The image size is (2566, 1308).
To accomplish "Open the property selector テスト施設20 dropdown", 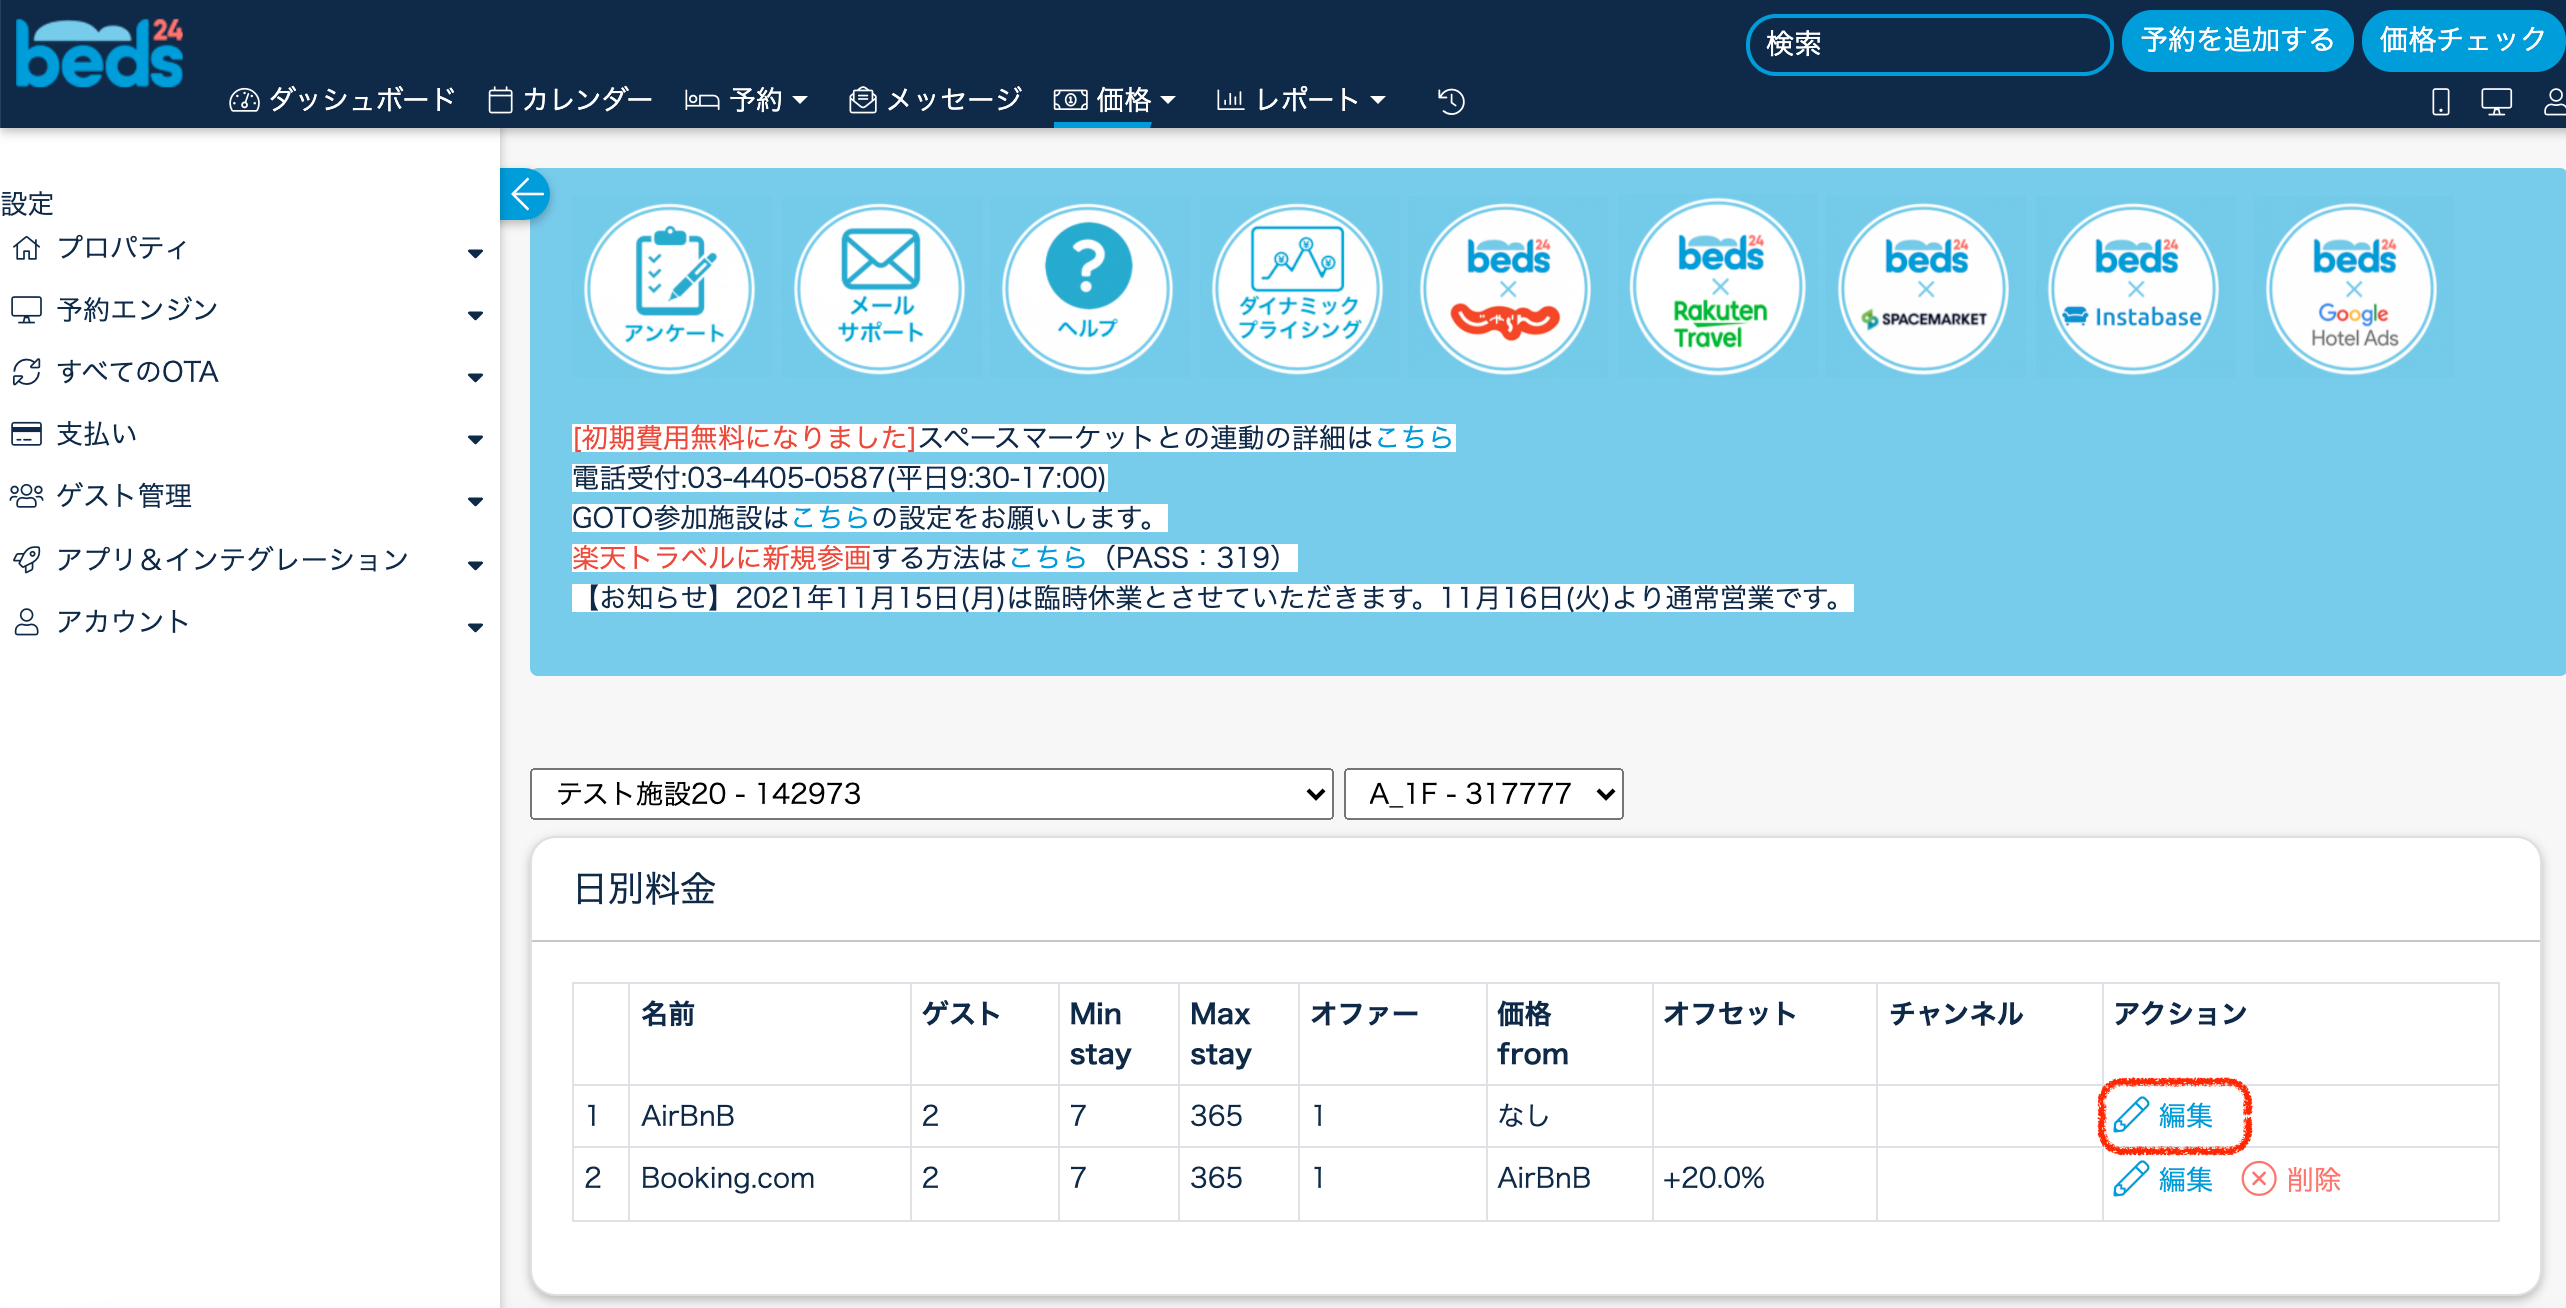I will click(931, 794).
